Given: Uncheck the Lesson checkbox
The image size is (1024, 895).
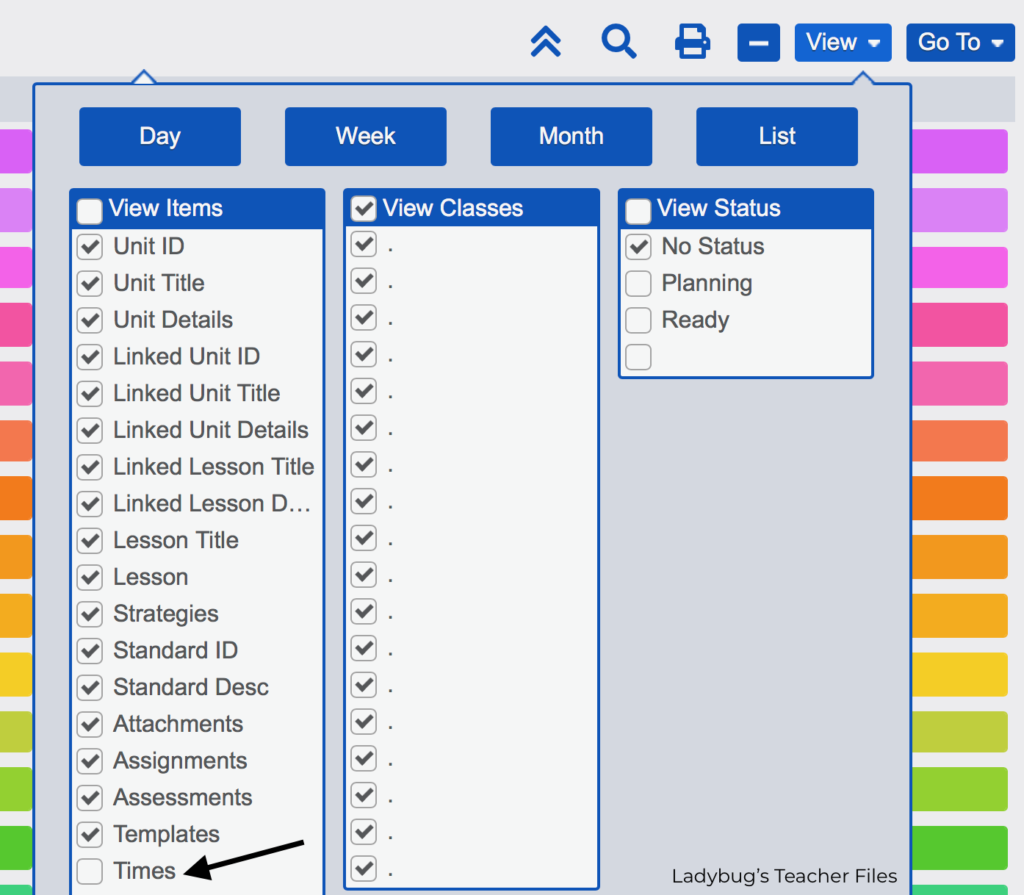Looking at the screenshot, I should pyautogui.click(x=89, y=578).
